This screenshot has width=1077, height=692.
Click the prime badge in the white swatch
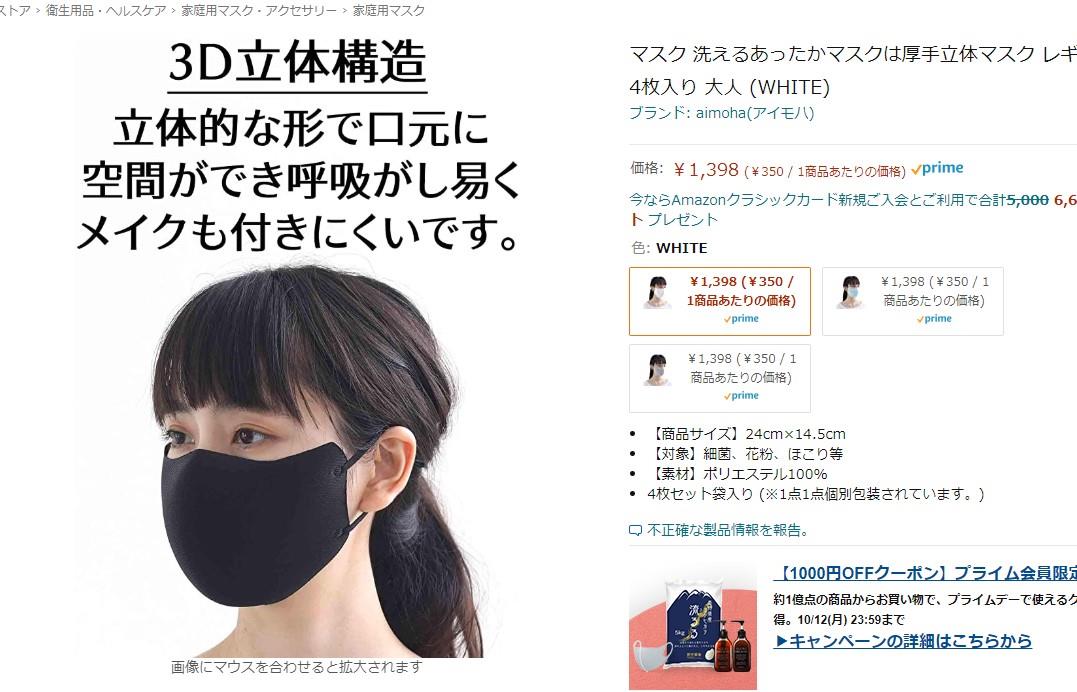pos(740,319)
